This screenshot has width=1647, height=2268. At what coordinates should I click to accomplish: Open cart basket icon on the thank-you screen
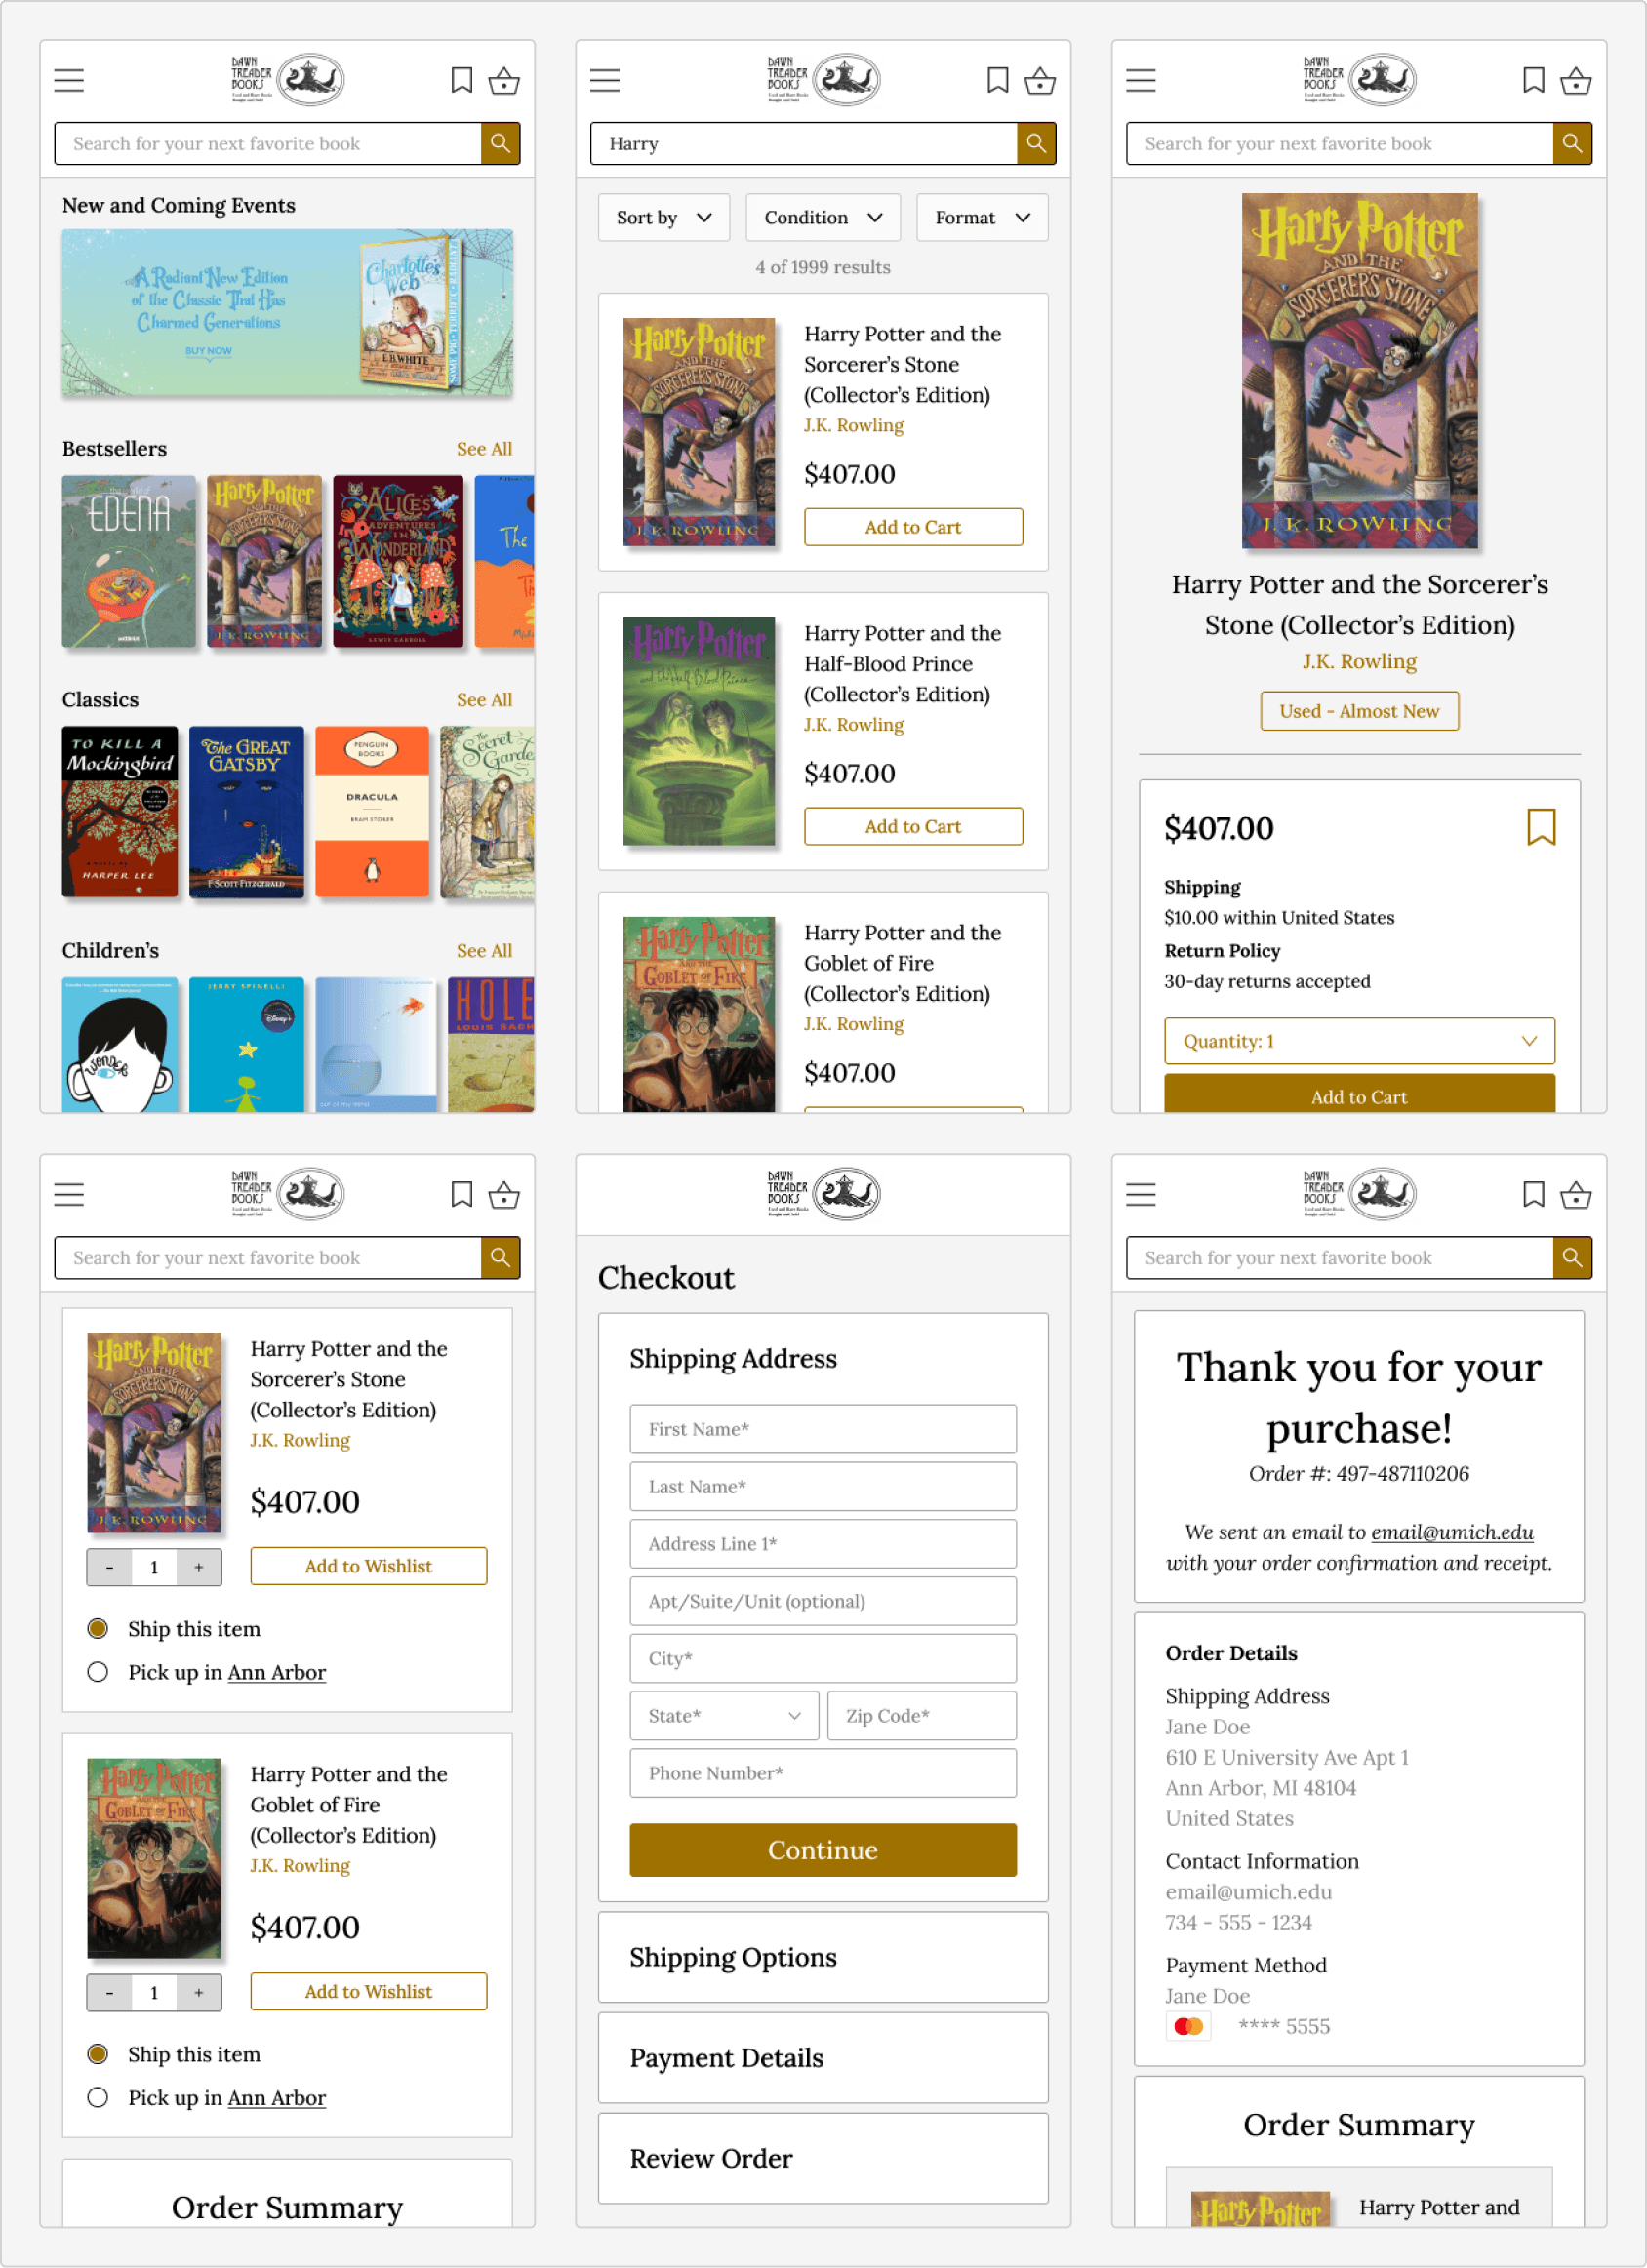pos(1576,1194)
